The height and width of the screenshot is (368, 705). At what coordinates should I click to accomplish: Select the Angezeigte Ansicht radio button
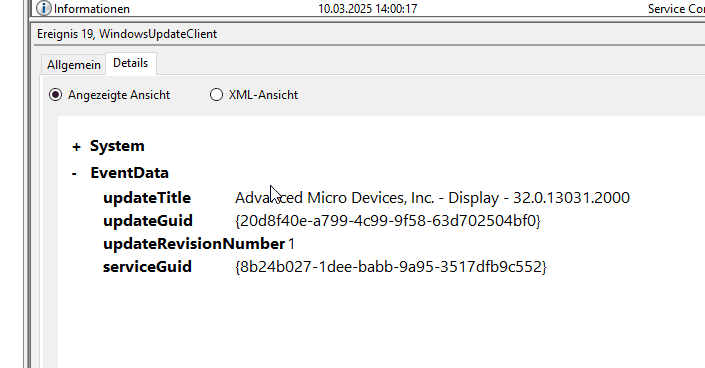(55, 95)
